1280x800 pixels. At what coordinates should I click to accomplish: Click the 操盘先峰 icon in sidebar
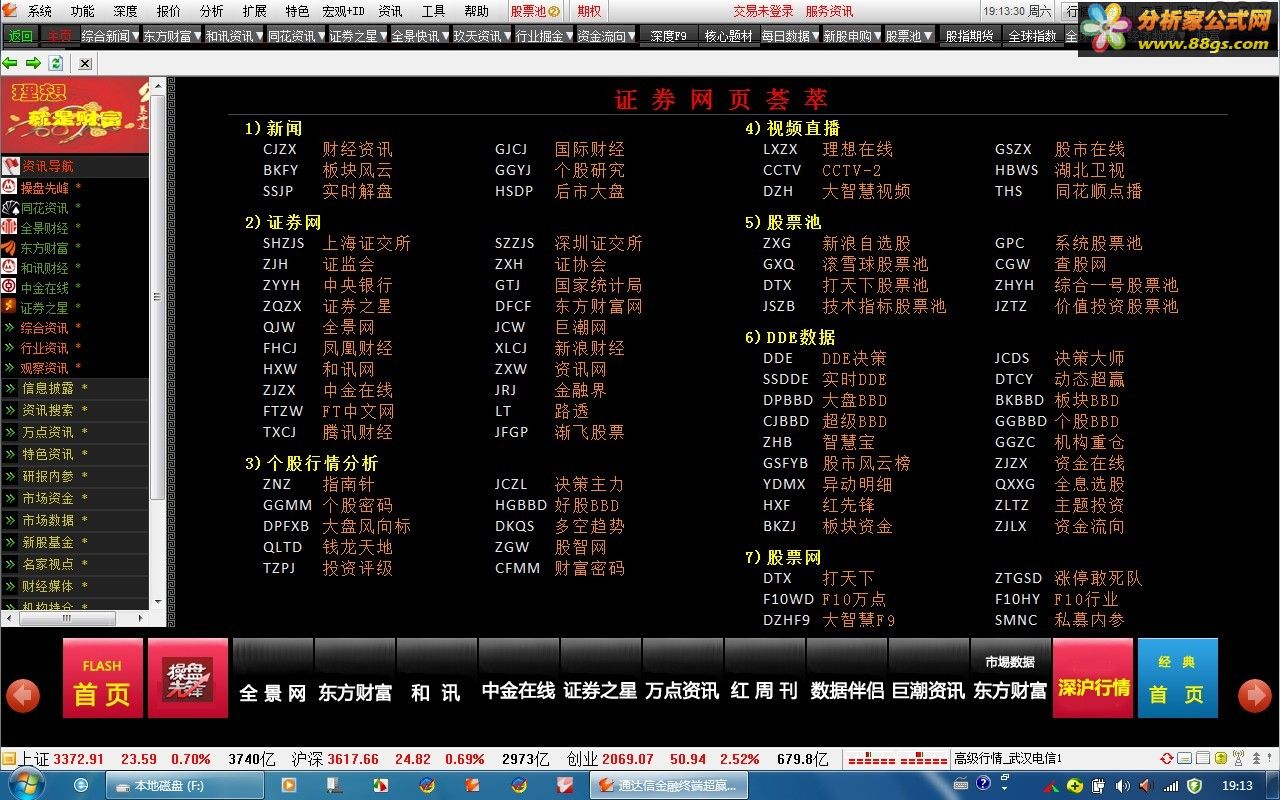tap(10, 187)
